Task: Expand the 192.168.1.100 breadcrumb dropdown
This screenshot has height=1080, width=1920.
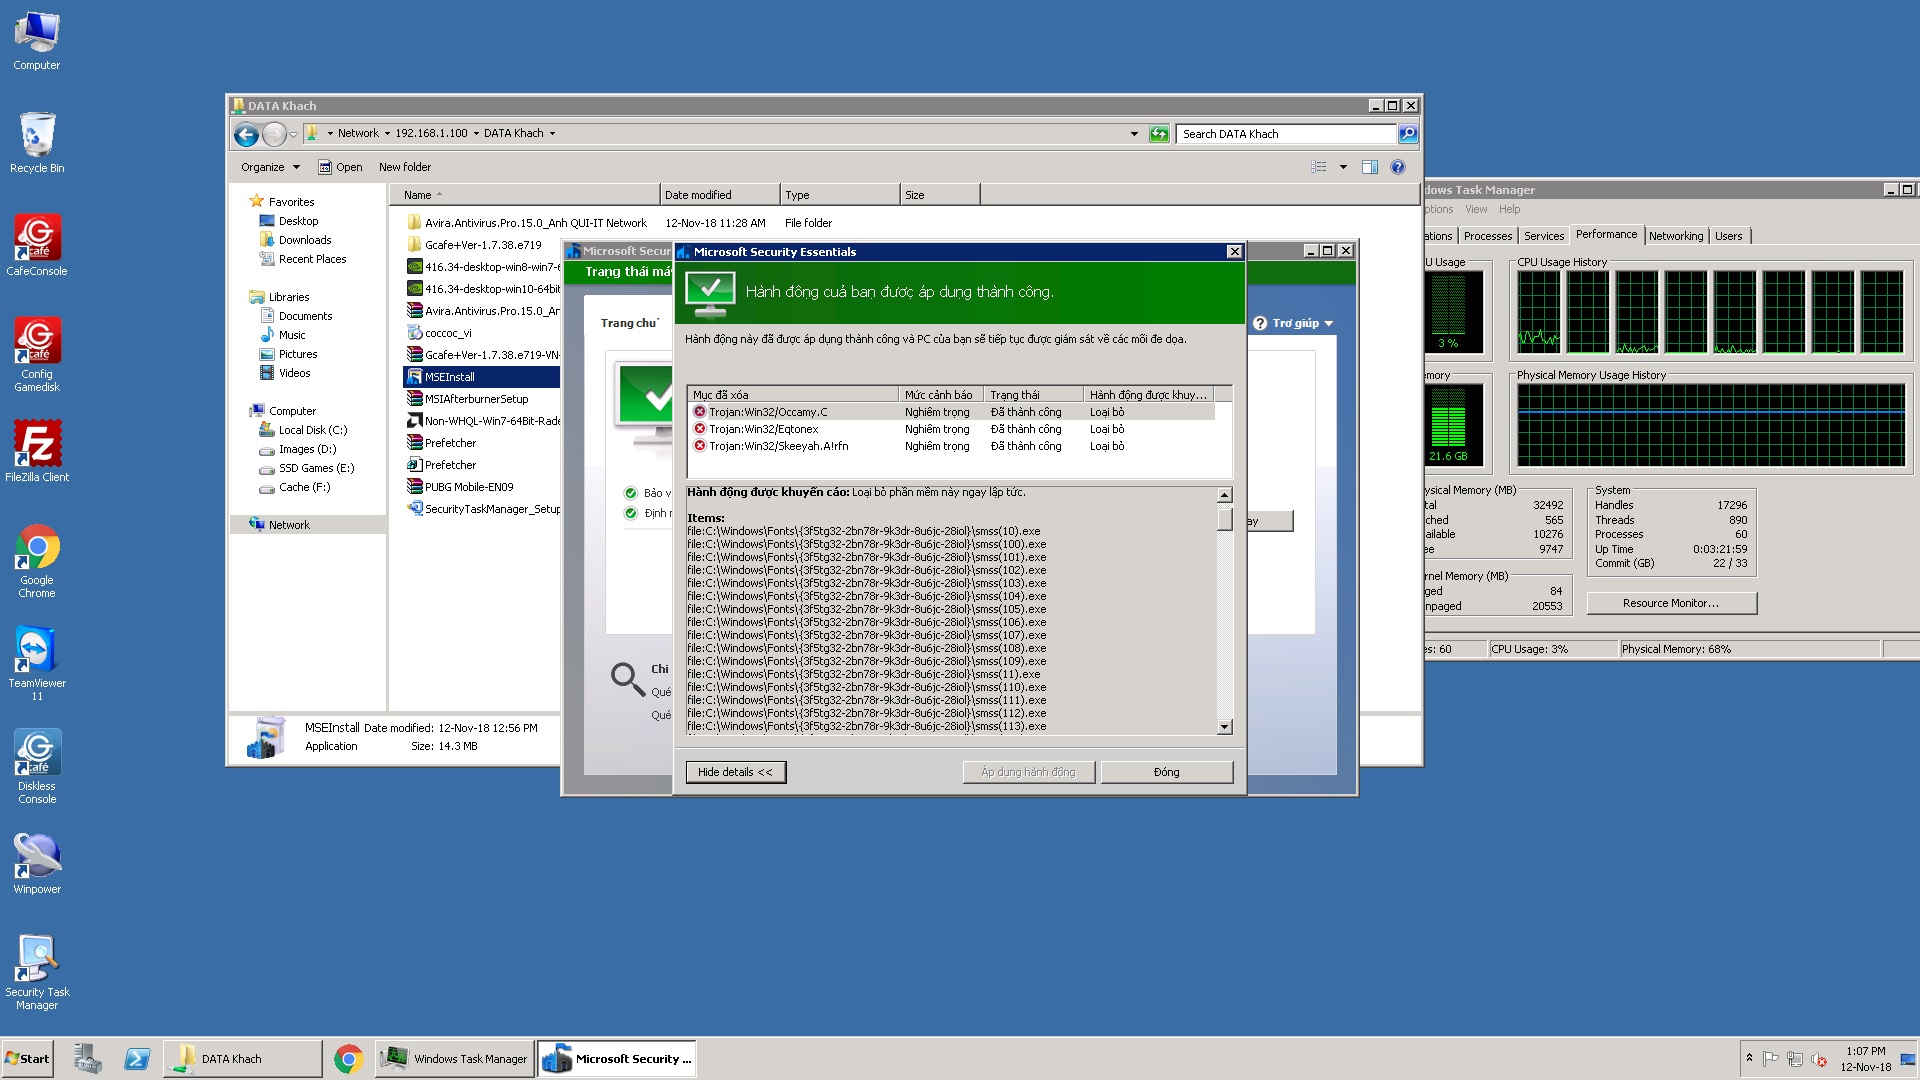Action: [x=476, y=134]
